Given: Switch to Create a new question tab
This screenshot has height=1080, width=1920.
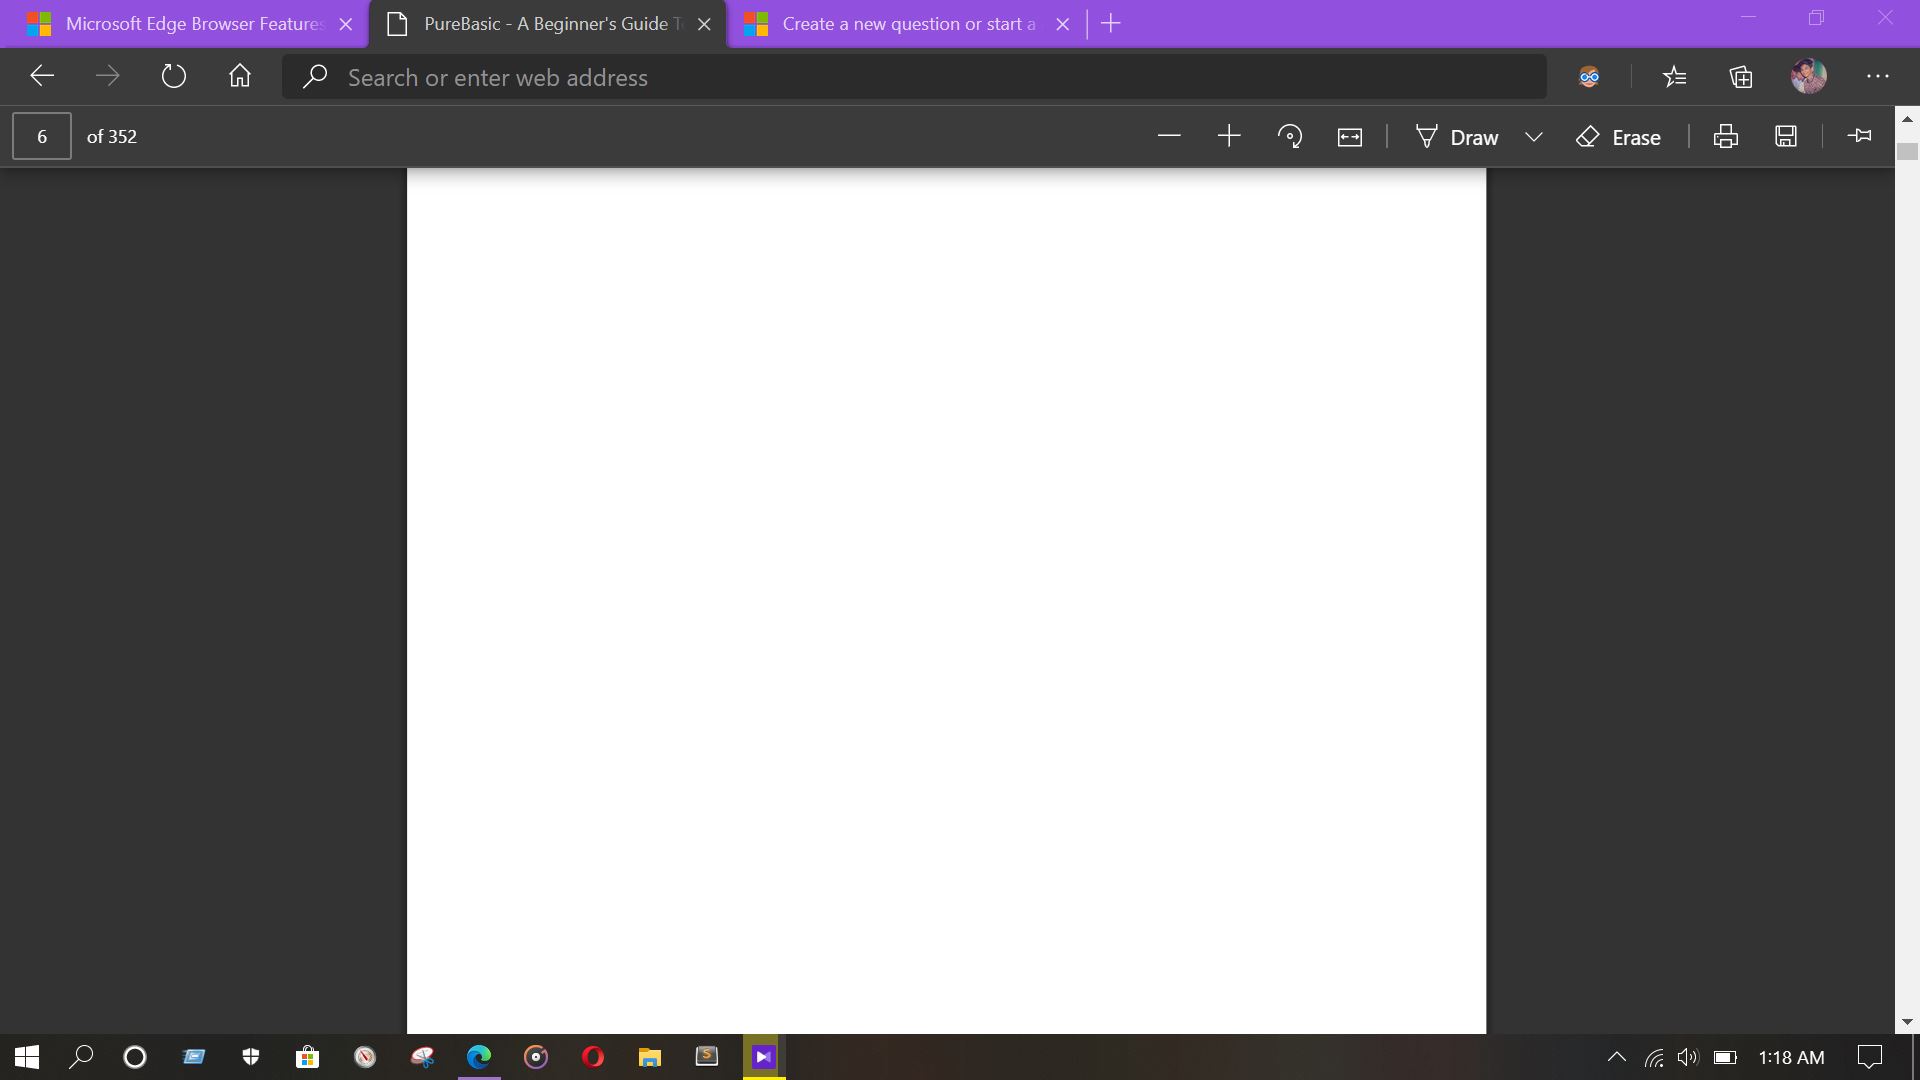Looking at the screenshot, I should (x=895, y=24).
